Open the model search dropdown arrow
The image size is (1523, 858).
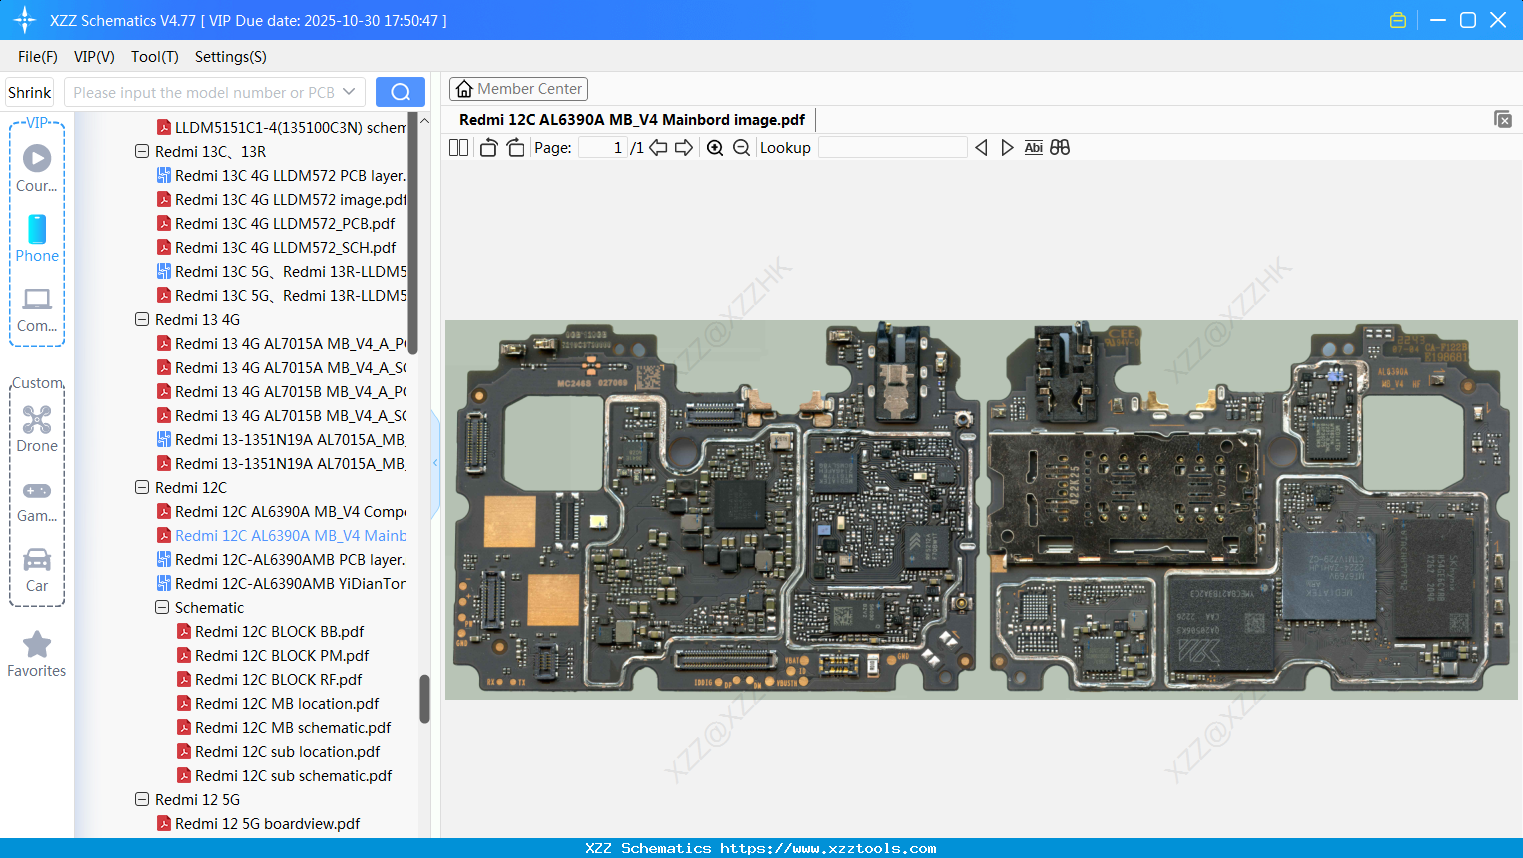[350, 91]
